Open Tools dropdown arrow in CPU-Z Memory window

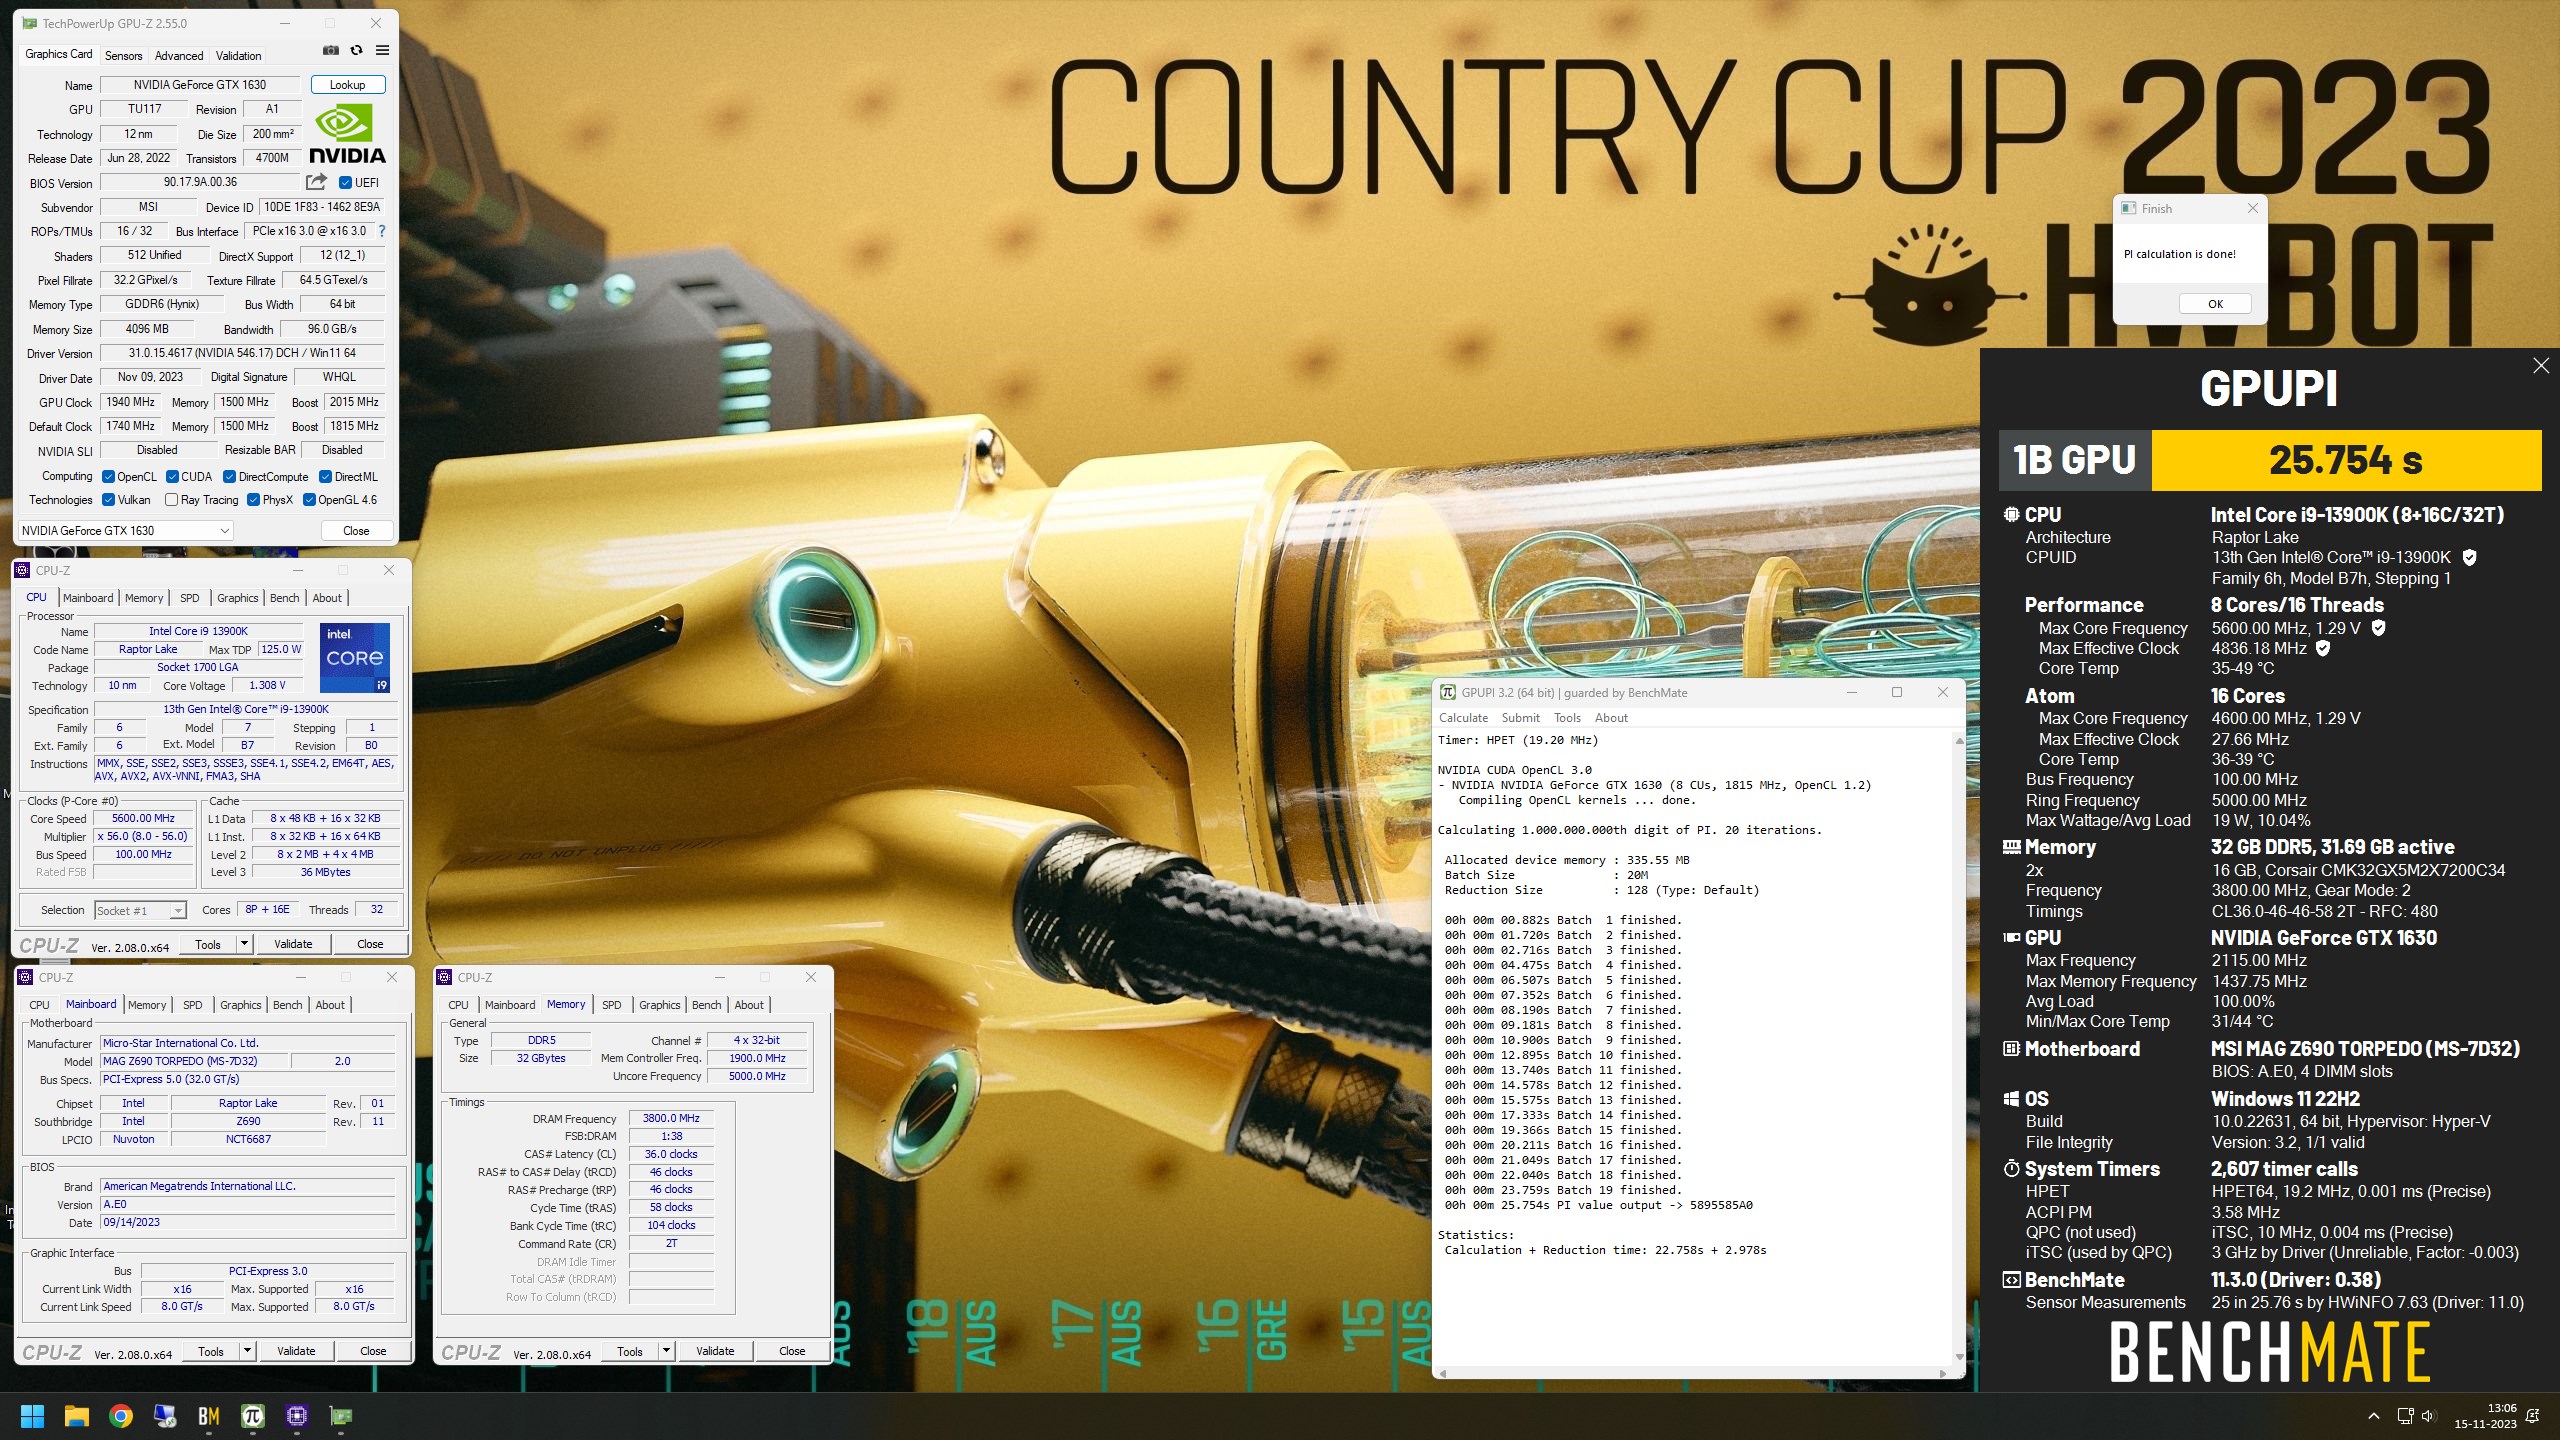[x=665, y=1351]
